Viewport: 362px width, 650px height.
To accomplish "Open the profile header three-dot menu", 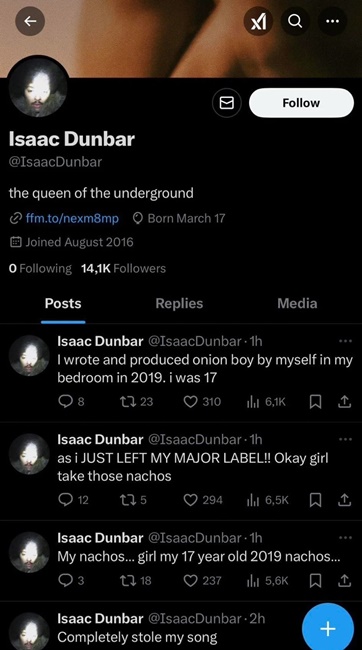I will (332, 21).
